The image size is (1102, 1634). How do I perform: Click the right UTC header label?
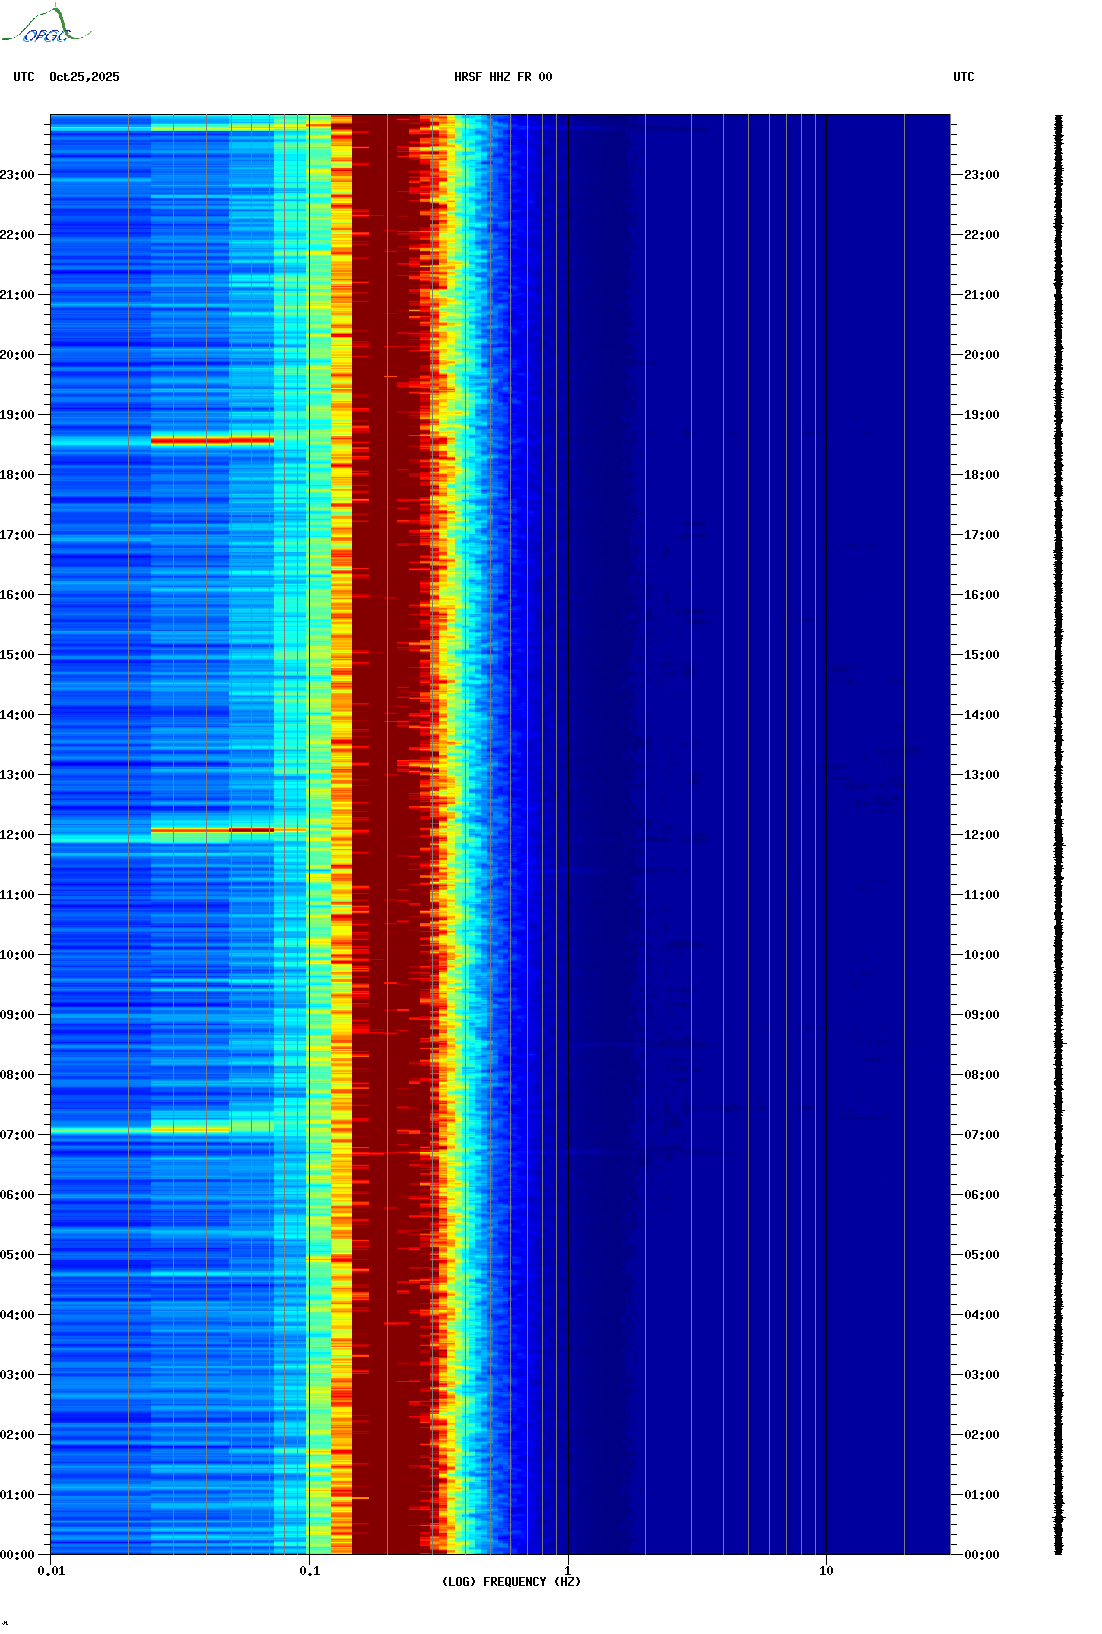(964, 77)
